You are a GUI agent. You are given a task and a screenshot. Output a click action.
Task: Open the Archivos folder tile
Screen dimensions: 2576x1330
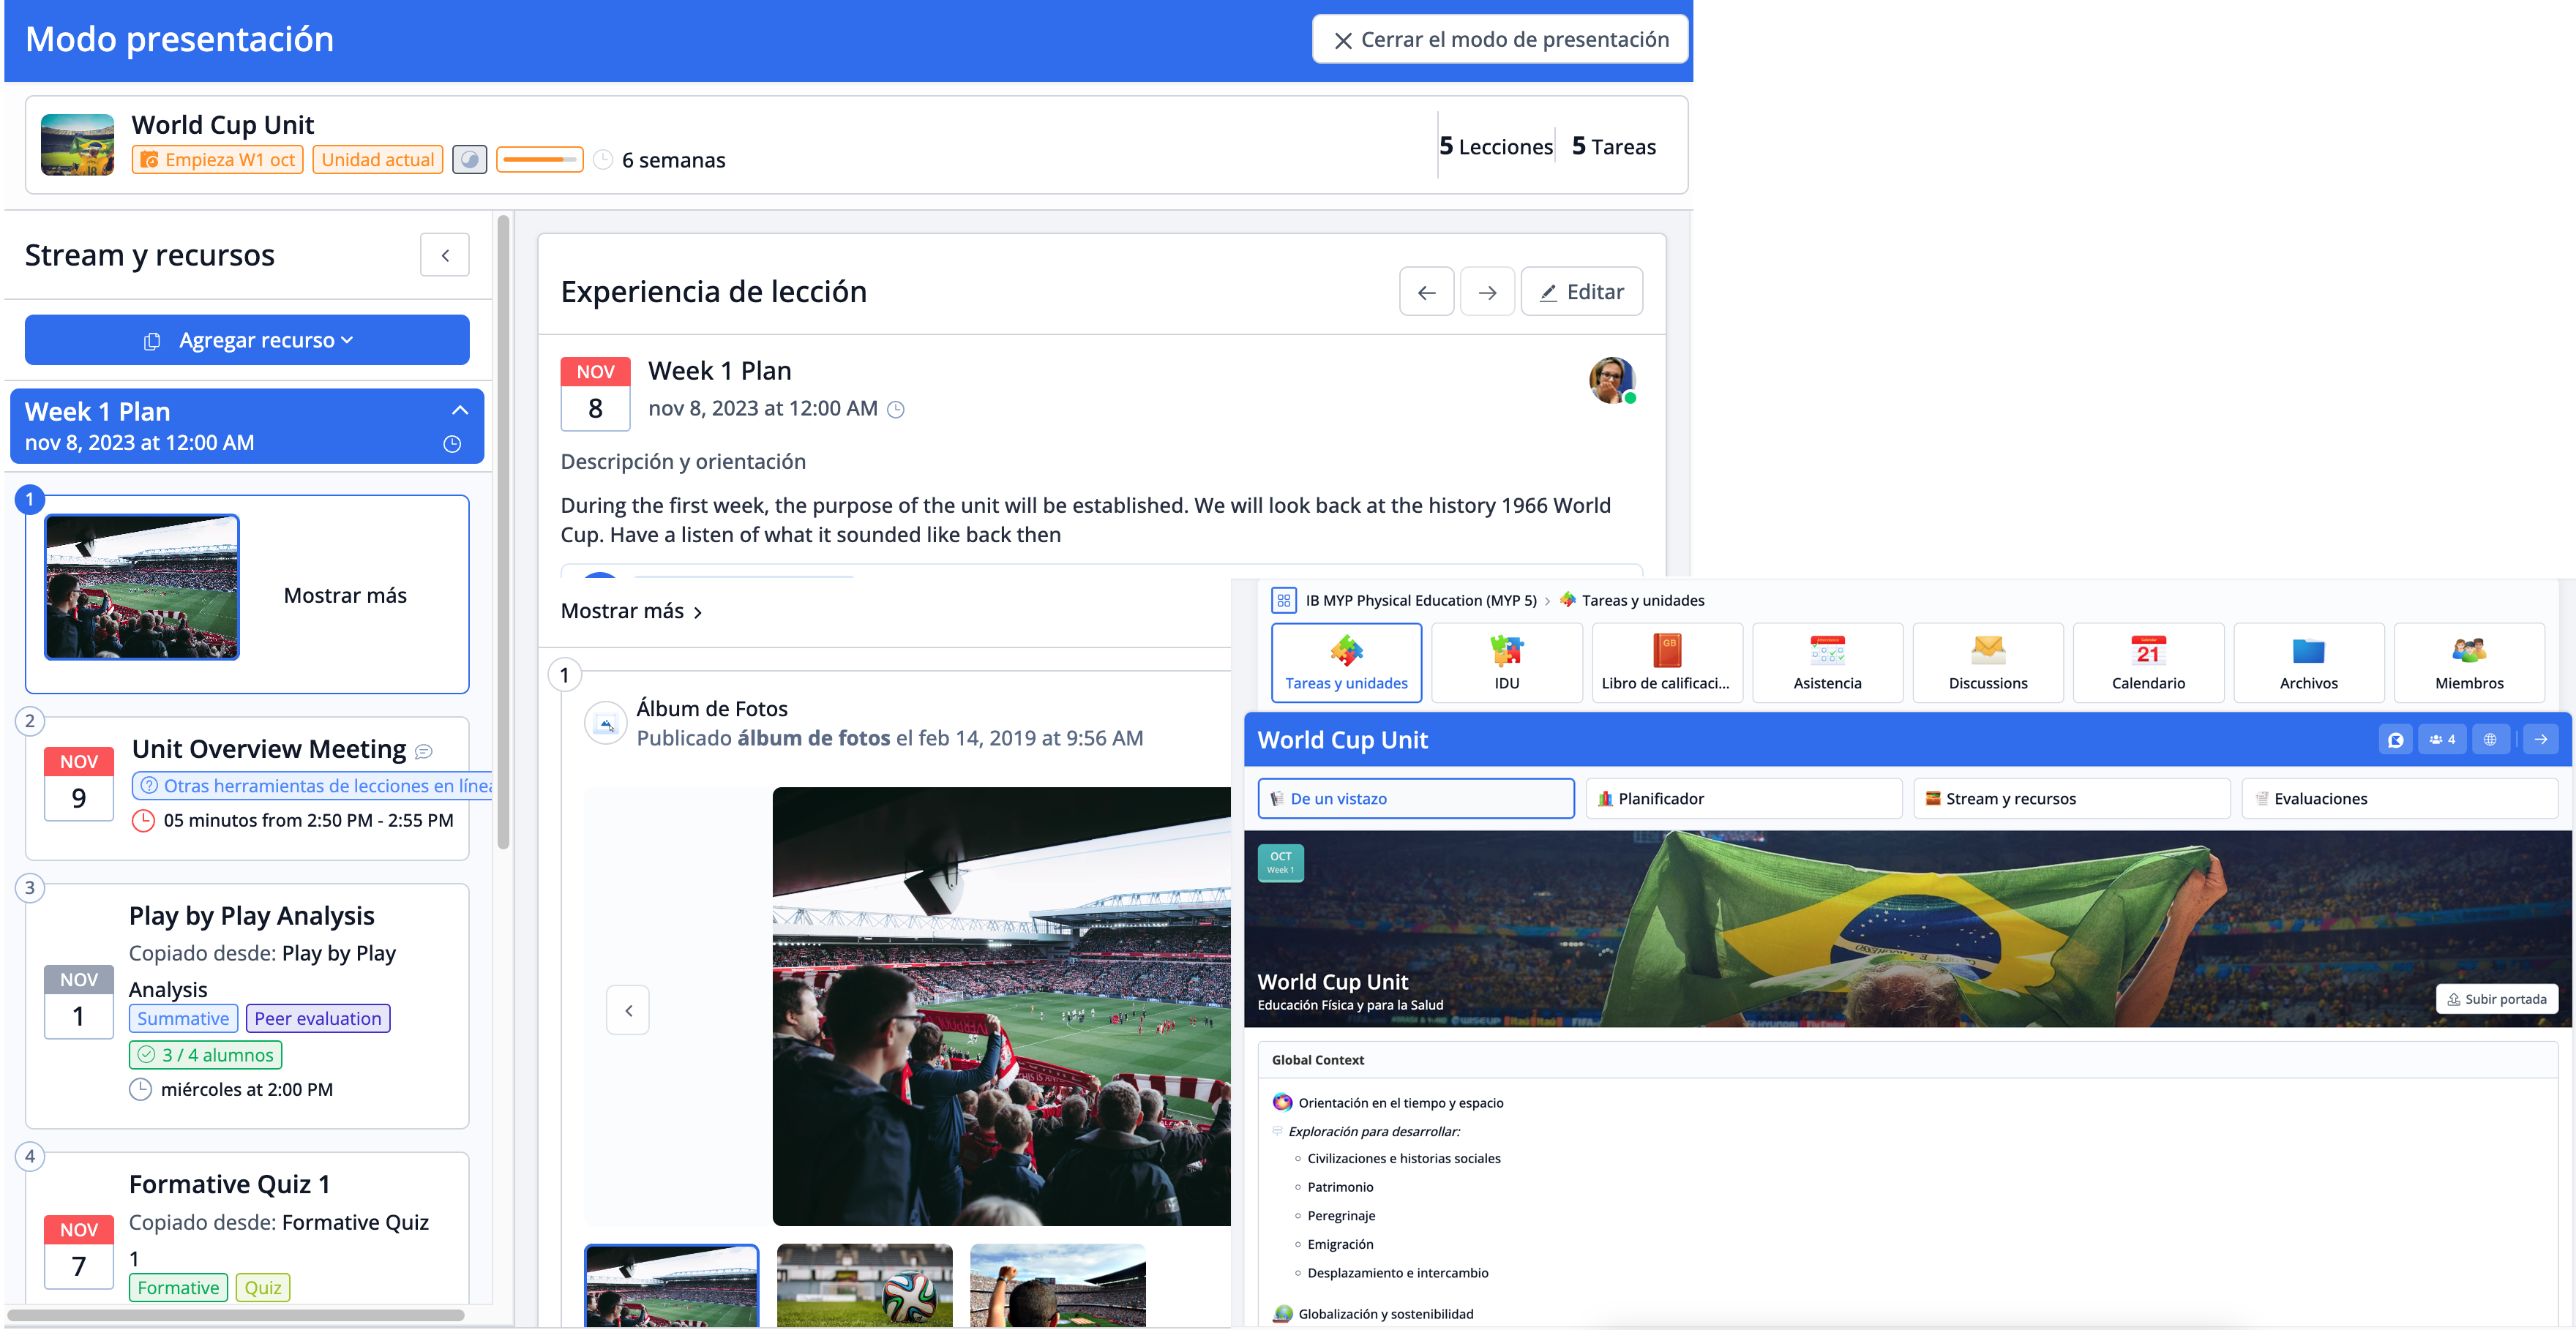[2308, 662]
